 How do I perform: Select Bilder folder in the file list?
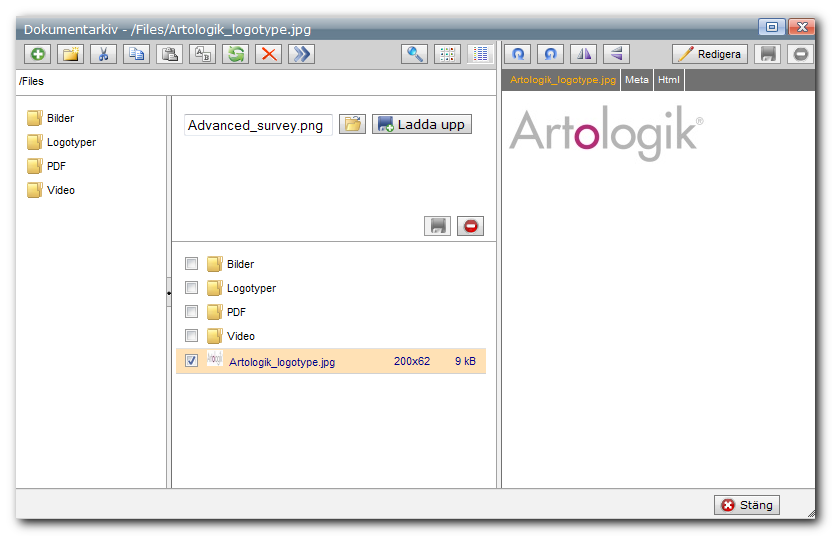click(231, 264)
